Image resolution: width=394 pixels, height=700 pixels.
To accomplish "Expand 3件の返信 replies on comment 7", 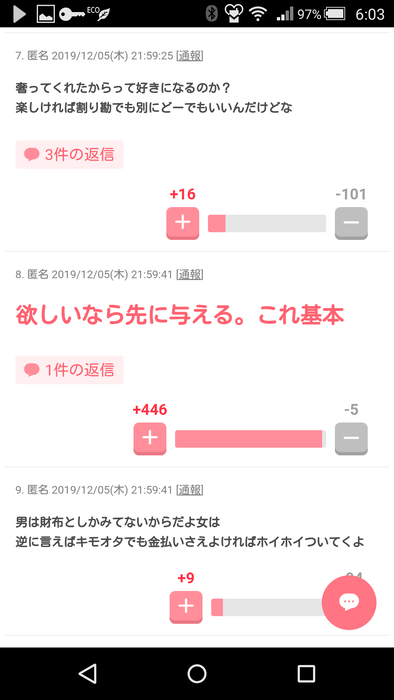I will coord(69,154).
